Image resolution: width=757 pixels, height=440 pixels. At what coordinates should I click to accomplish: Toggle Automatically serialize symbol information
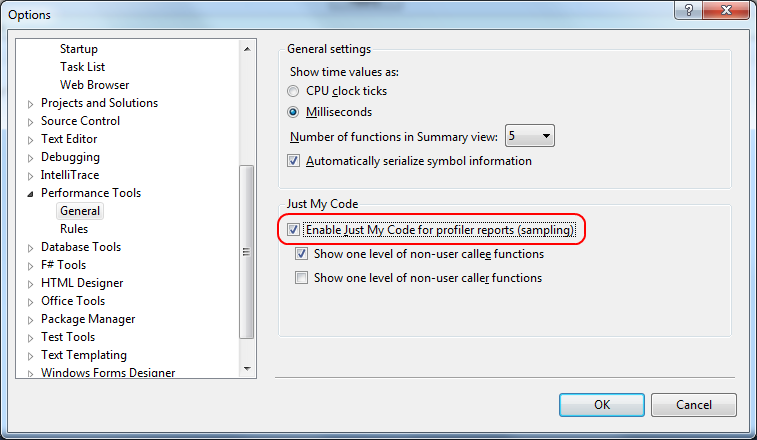point(294,161)
